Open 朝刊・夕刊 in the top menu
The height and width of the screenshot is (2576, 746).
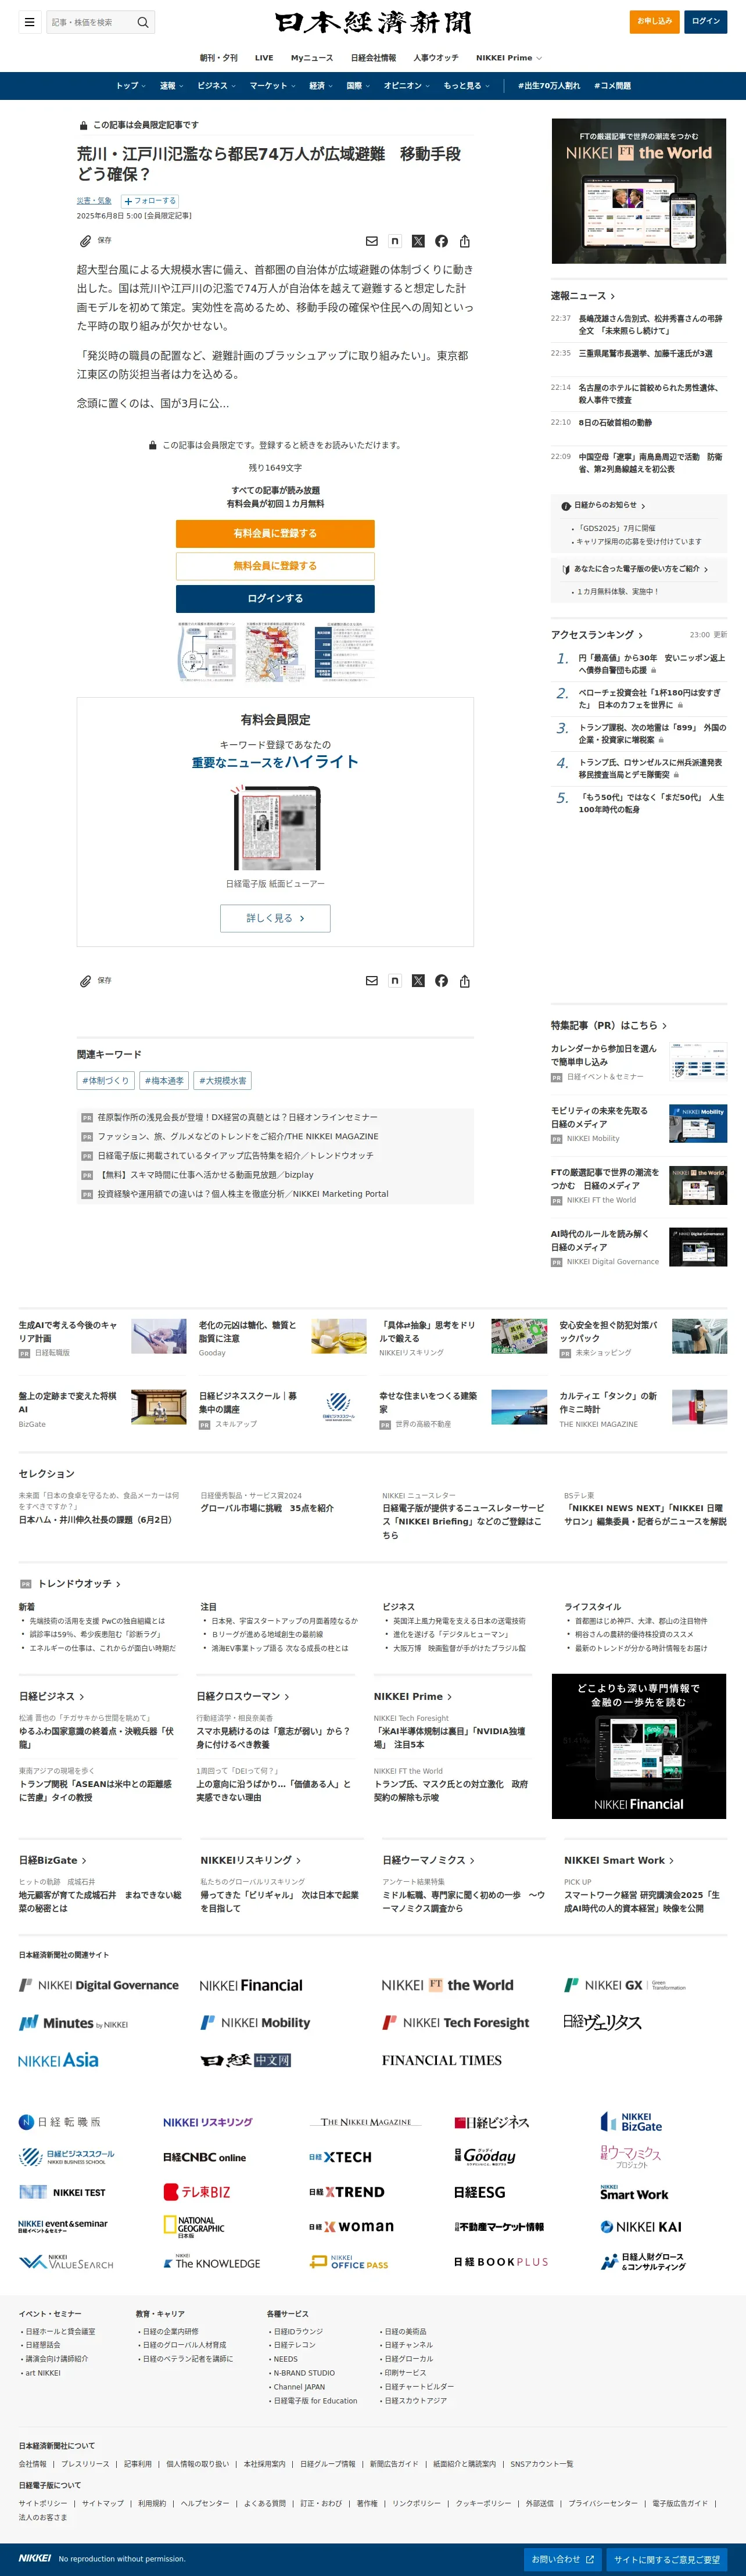[219, 58]
